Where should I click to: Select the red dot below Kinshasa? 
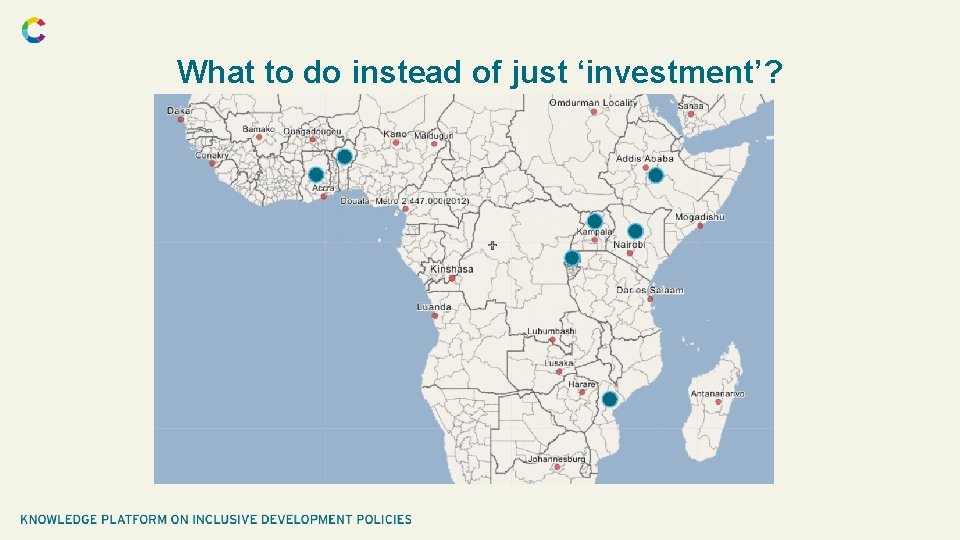click(x=452, y=279)
